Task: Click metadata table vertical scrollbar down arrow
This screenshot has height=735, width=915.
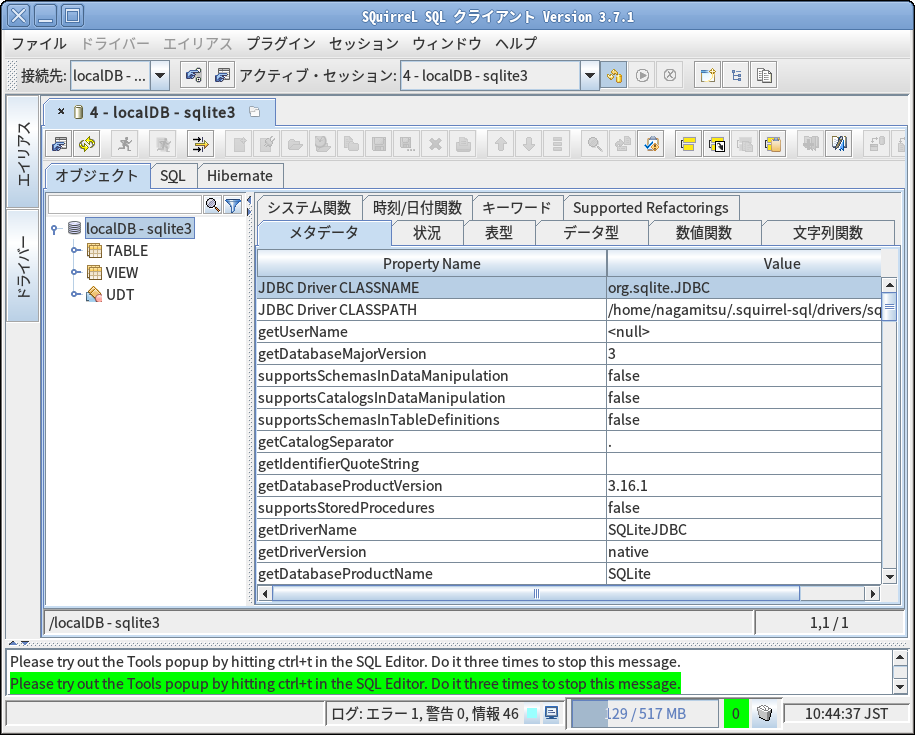Action: (x=889, y=577)
